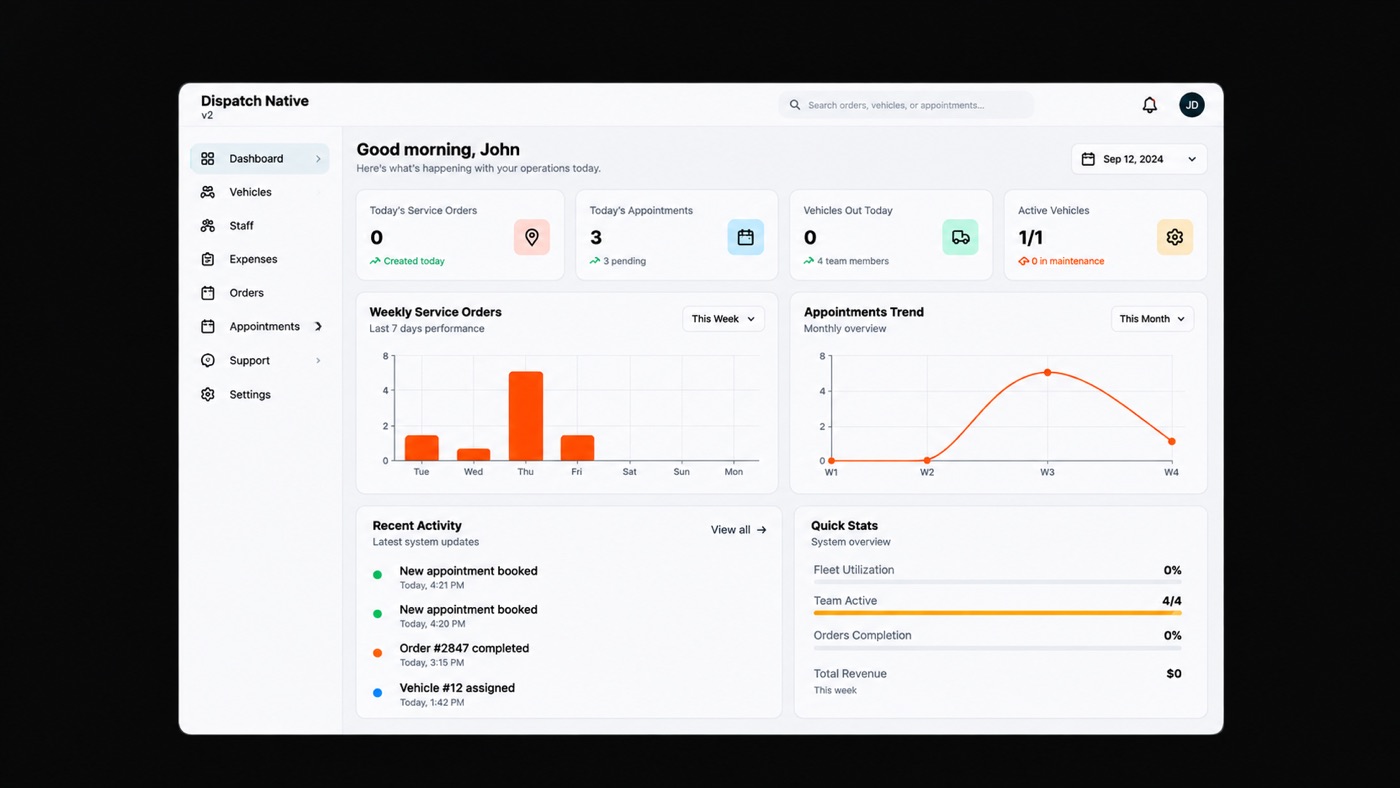Click the truck icon on Vehicles Out card
Viewport: 1400px width, 788px height.
coord(960,237)
